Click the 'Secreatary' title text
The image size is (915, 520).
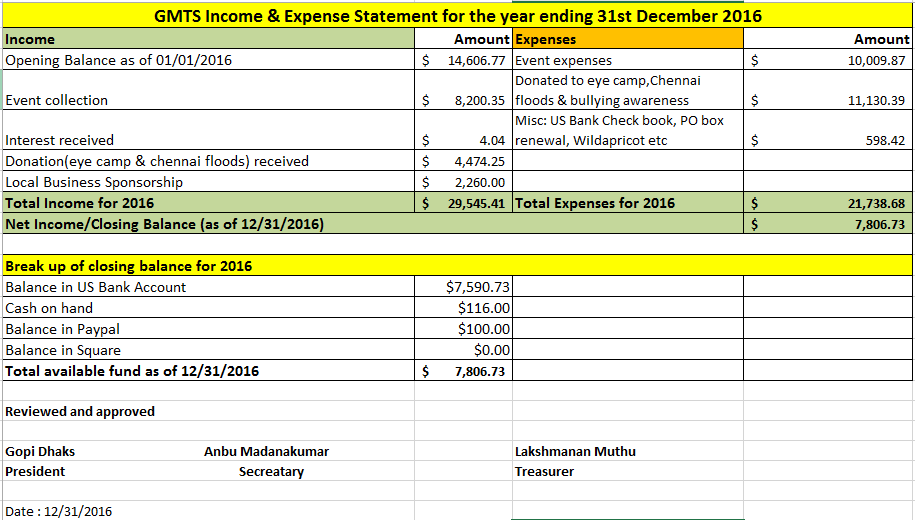click(271, 472)
